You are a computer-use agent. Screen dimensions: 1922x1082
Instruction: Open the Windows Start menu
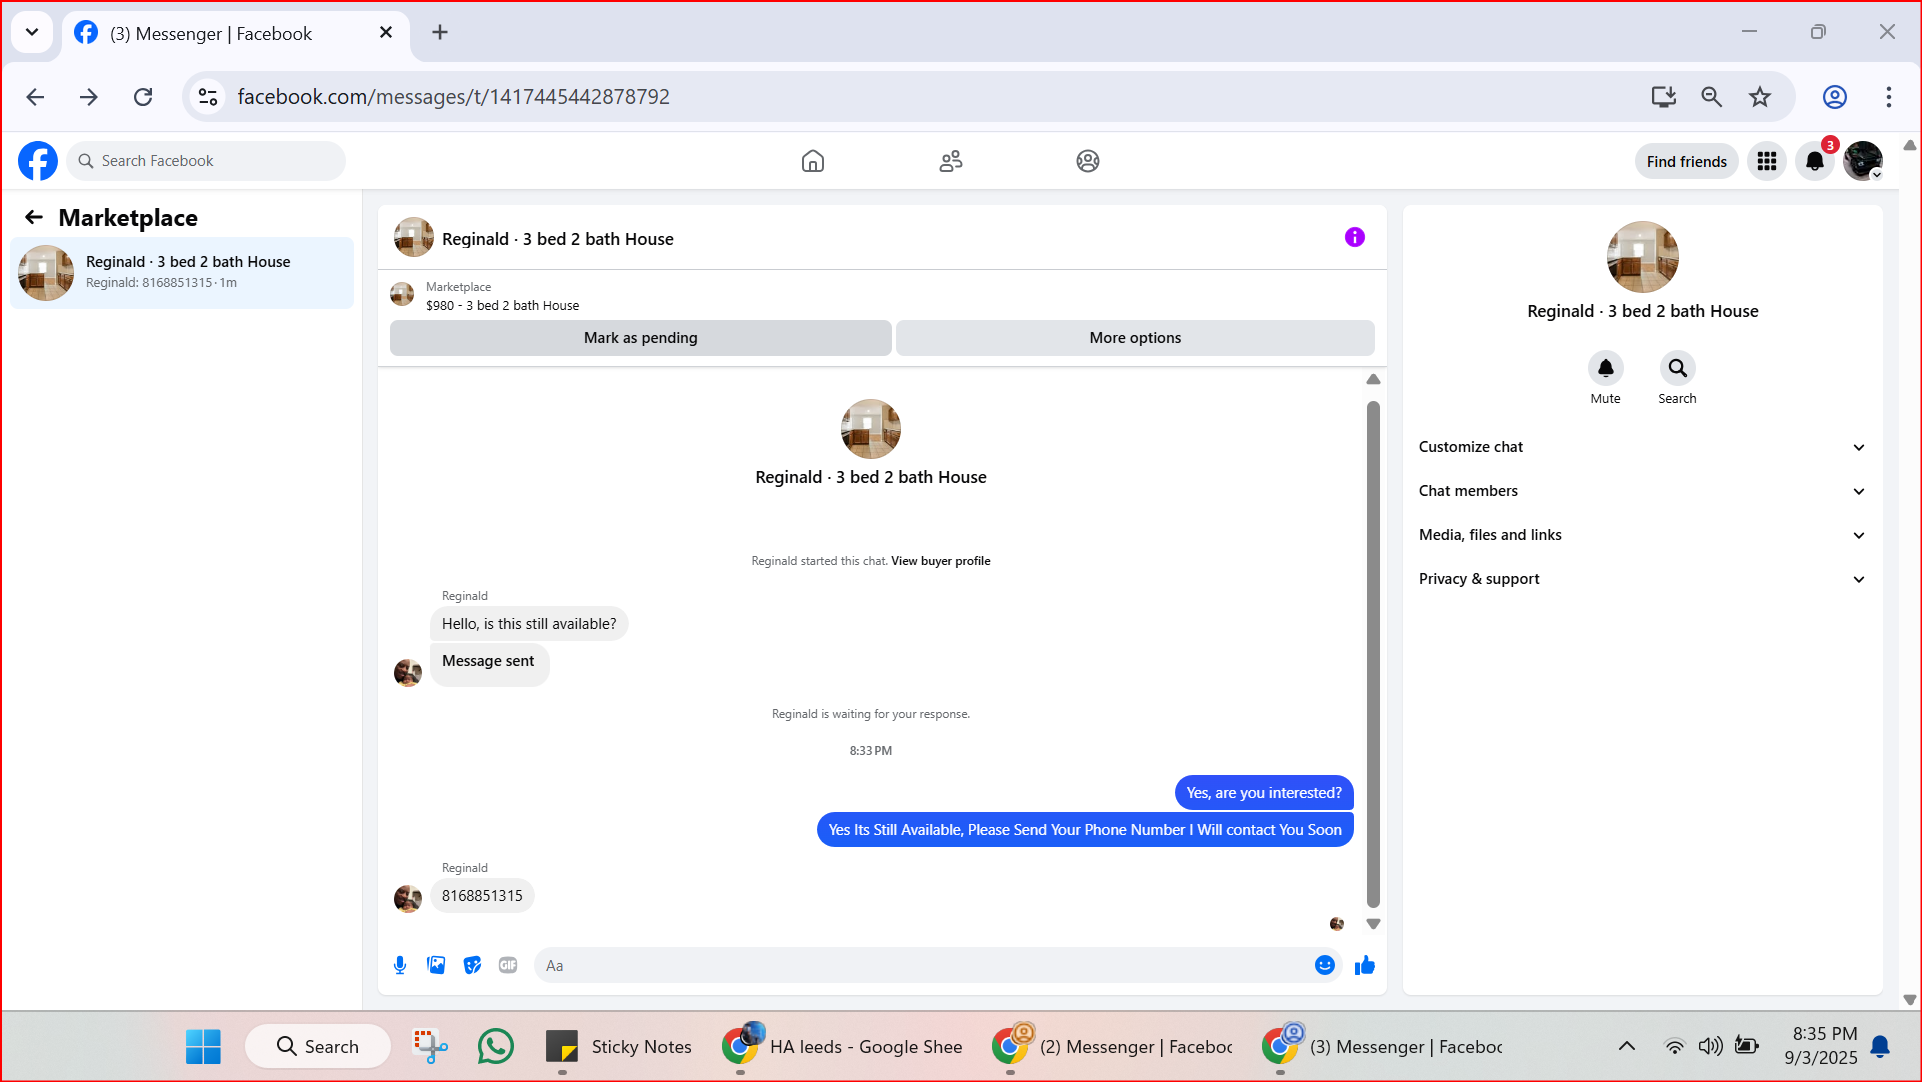tap(204, 1046)
